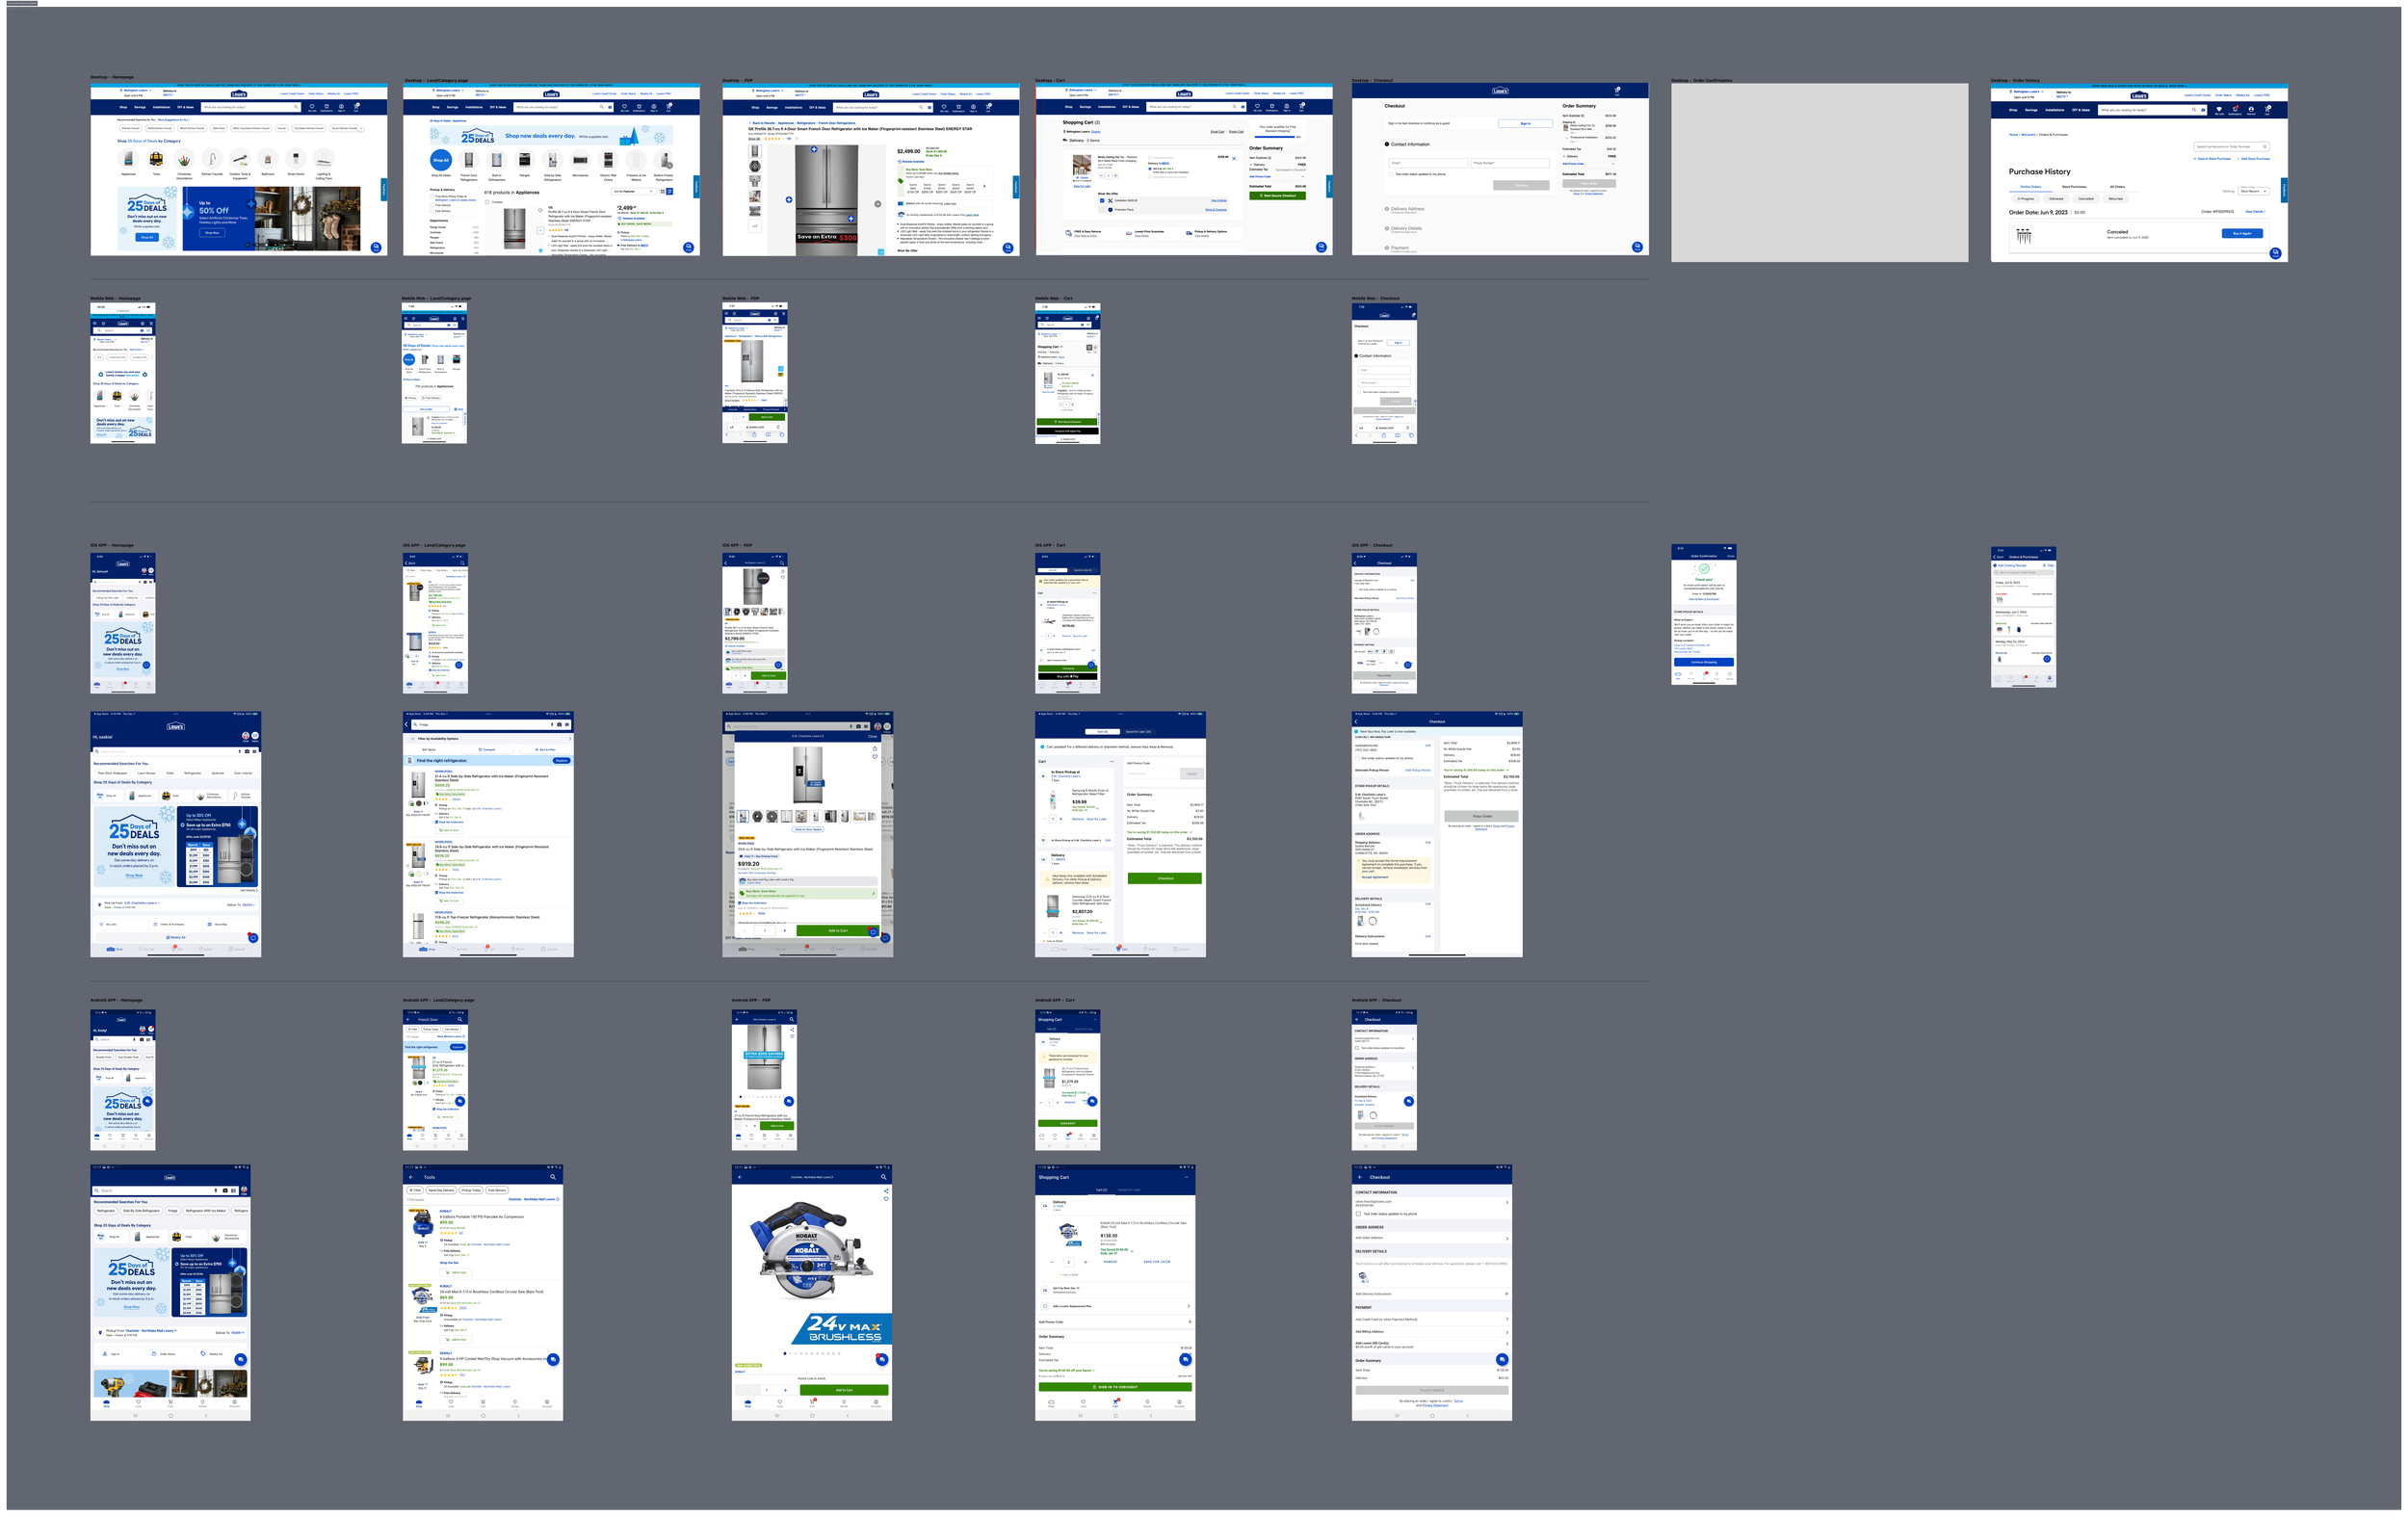Image resolution: width=2408 pixels, height=1517 pixels.
Task: Click chat bubble in Desktop Checkout frame
Action: pyautogui.click(x=1637, y=248)
